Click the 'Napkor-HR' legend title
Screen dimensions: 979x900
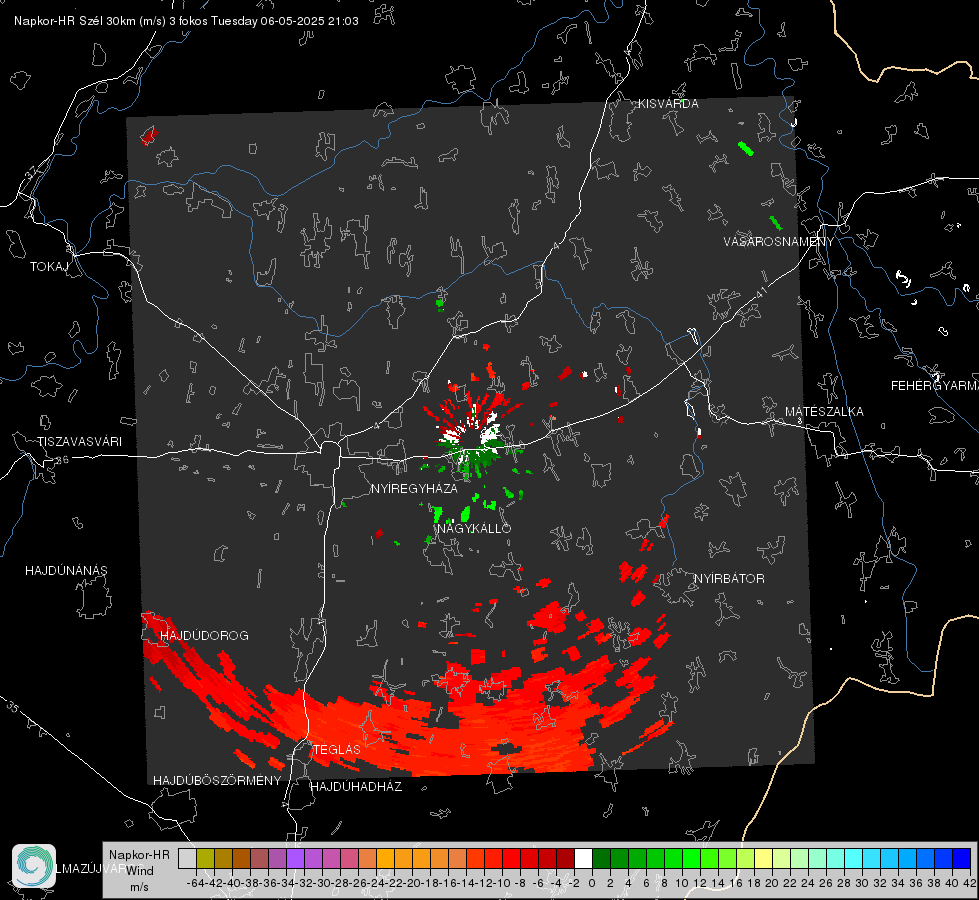point(139,854)
